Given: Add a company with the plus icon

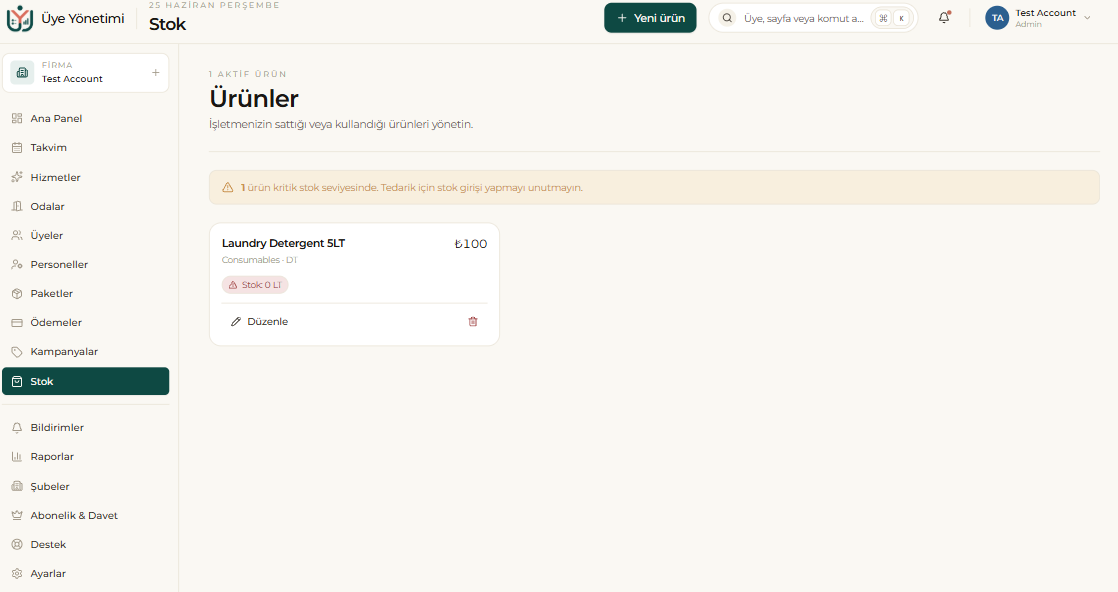Looking at the screenshot, I should coord(155,73).
